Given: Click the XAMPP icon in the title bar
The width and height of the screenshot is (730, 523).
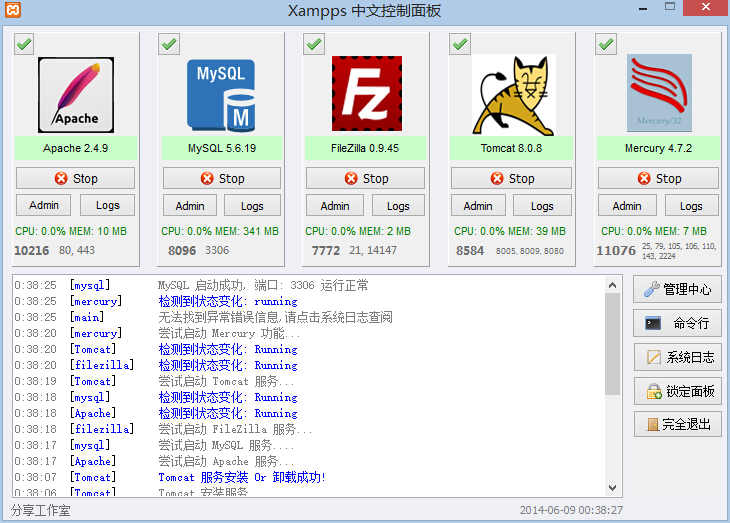Looking at the screenshot, I should coord(13,10).
